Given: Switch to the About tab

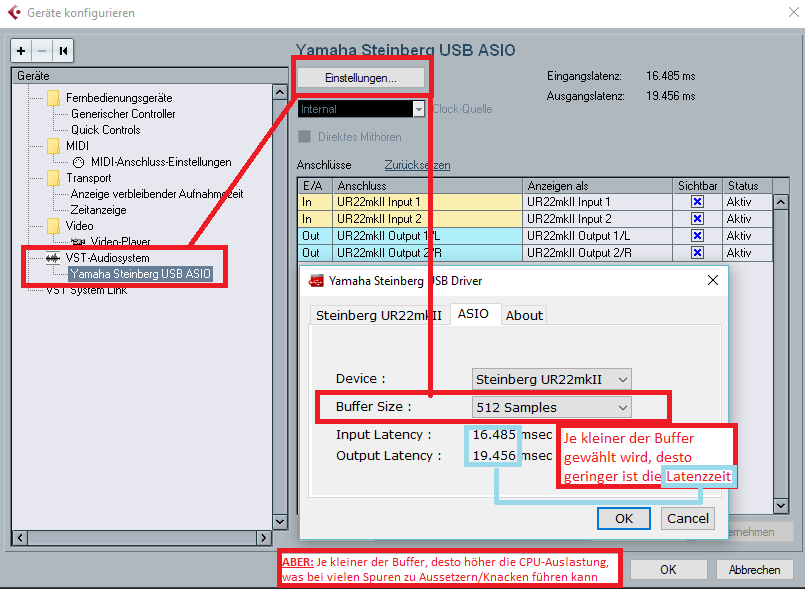Looking at the screenshot, I should pos(524,315).
